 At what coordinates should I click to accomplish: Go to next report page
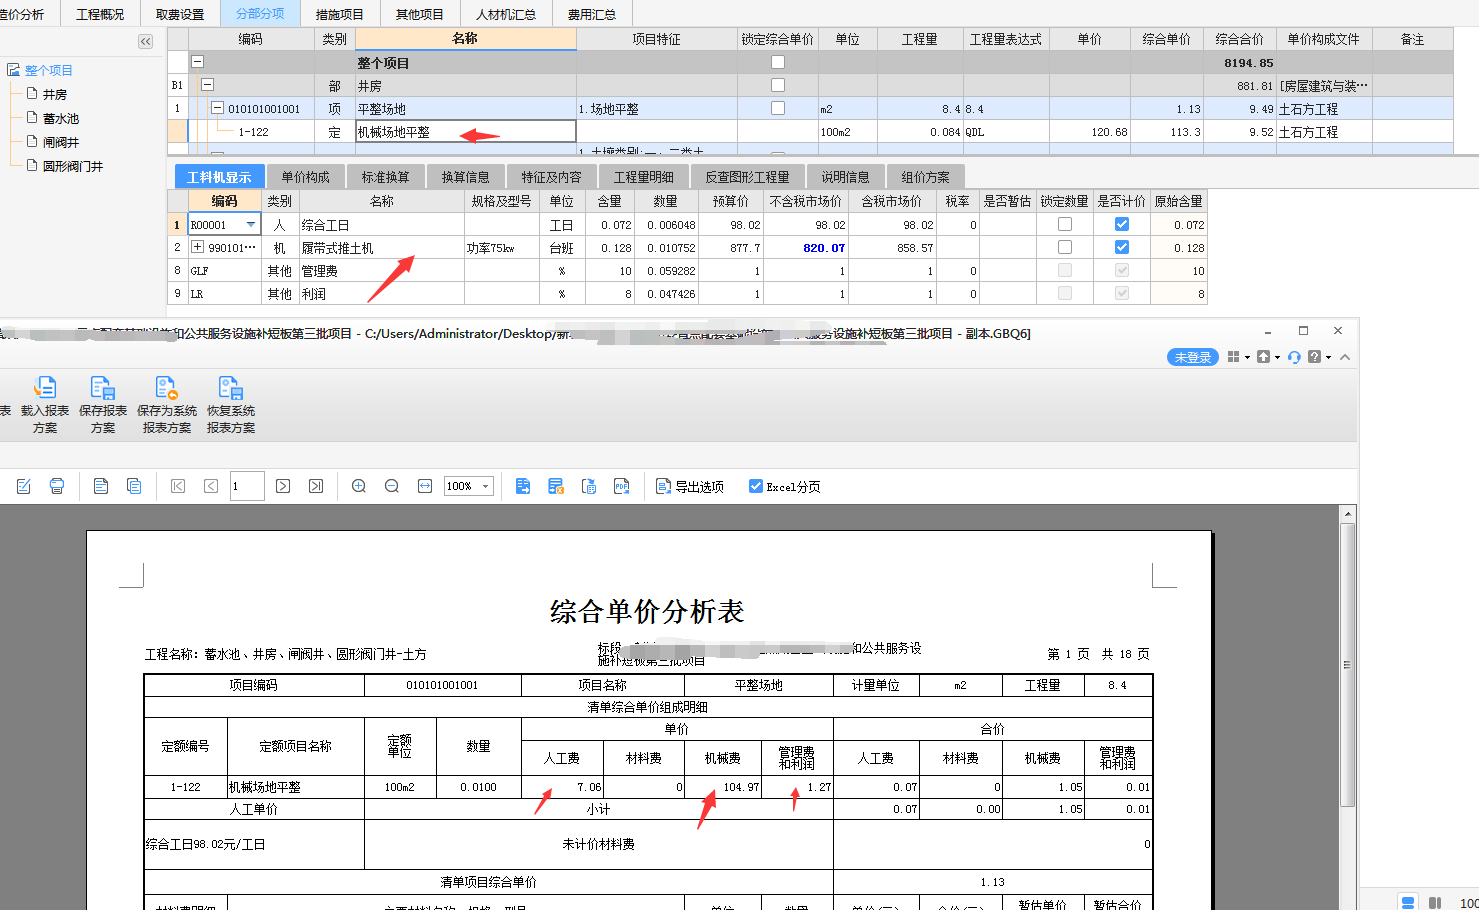[283, 486]
